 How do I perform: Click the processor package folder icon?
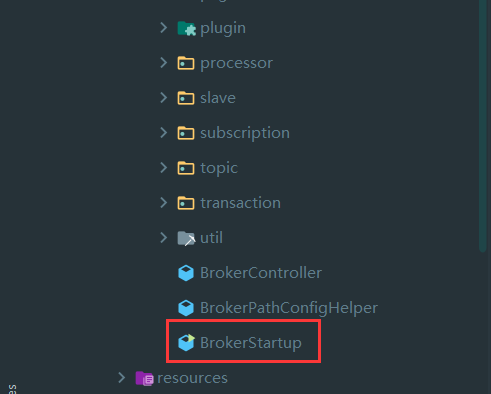(186, 63)
